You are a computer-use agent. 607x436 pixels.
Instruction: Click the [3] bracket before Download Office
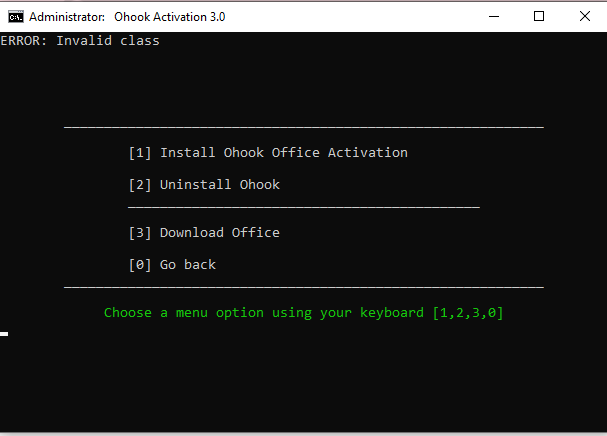pos(140,233)
